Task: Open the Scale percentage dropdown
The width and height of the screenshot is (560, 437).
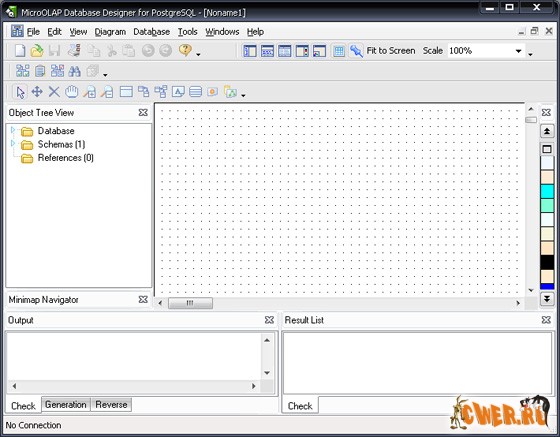Action: 518,51
